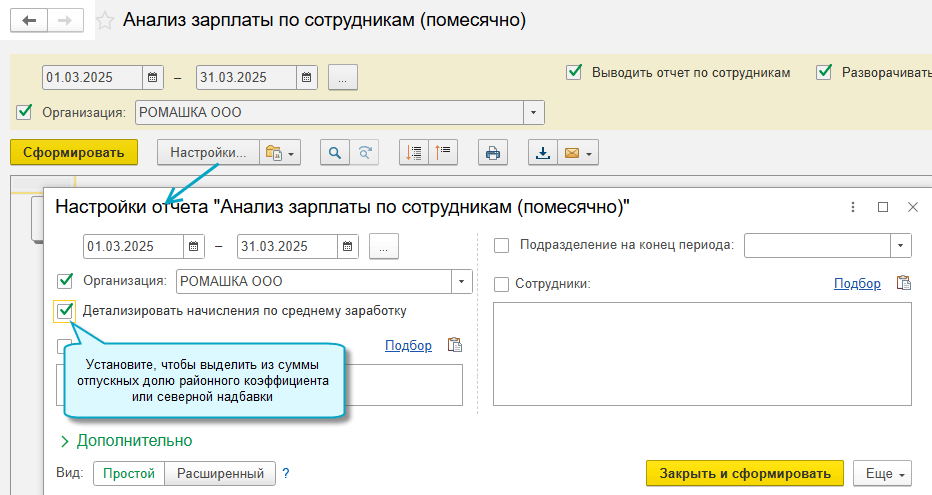This screenshot has height=495, width=932.
Task: Click the save report download icon
Action: (x=543, y=153)
